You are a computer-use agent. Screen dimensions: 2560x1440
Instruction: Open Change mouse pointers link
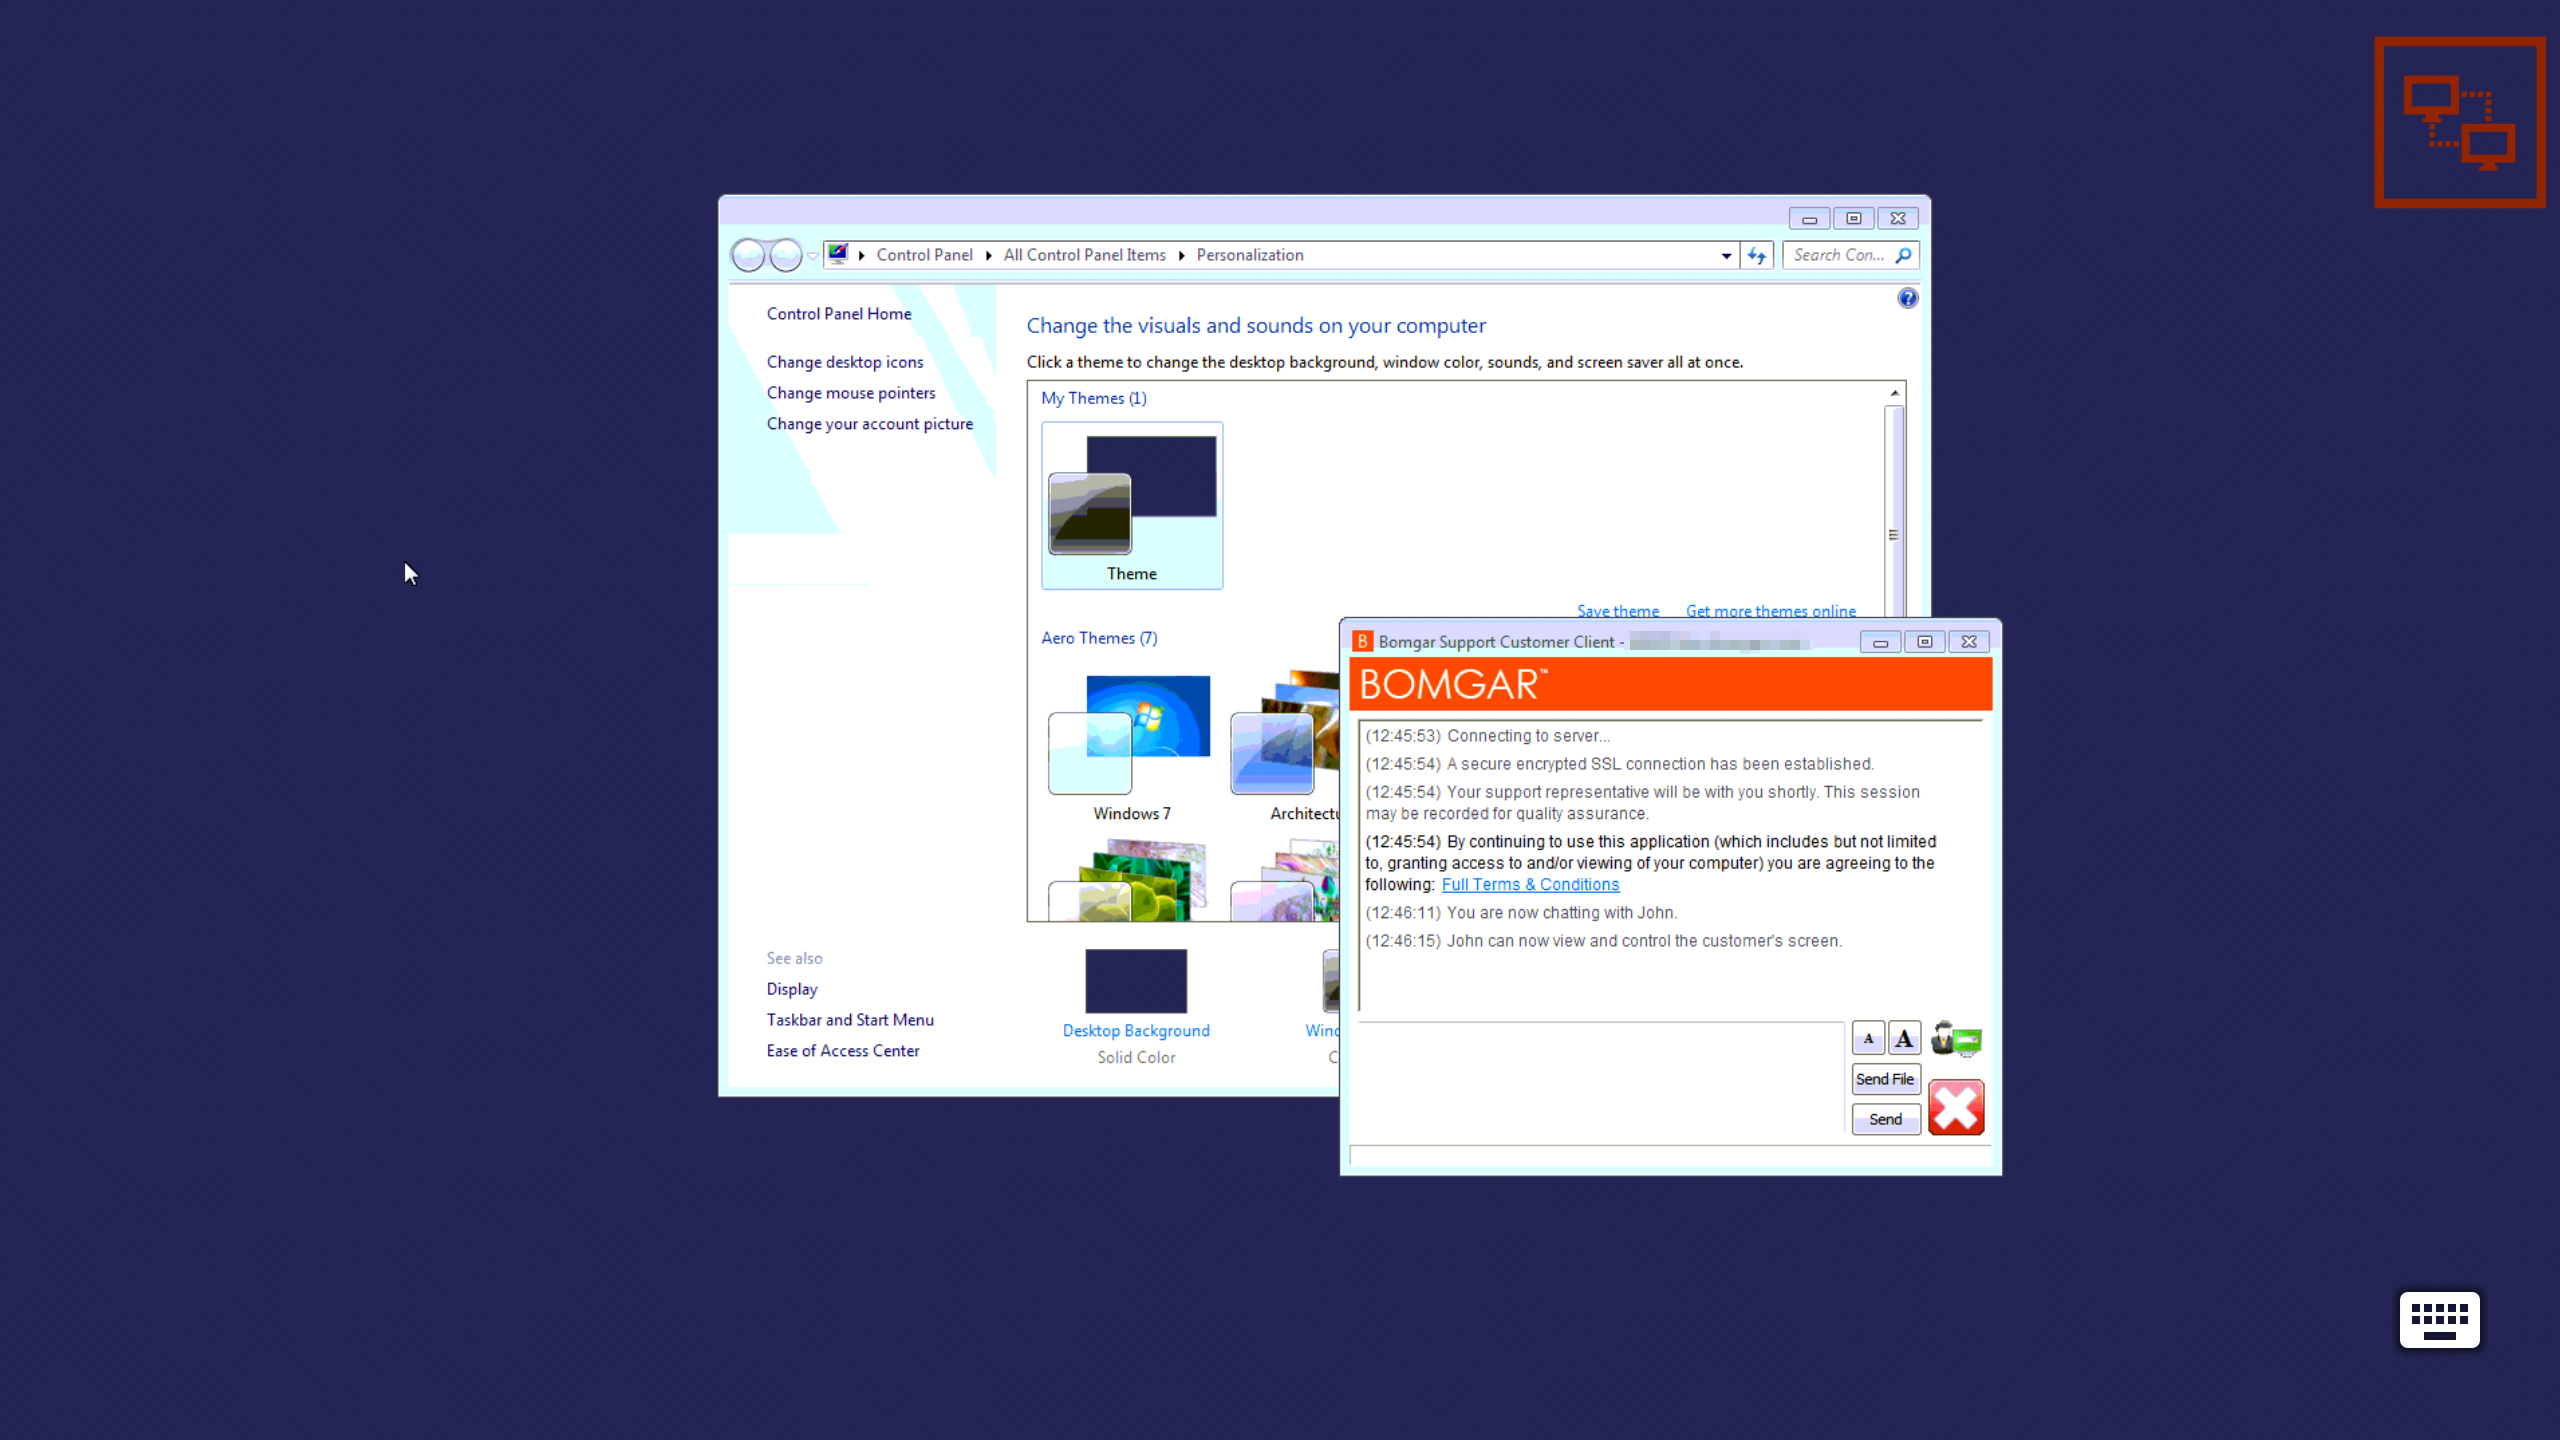[x=851, y=393]
